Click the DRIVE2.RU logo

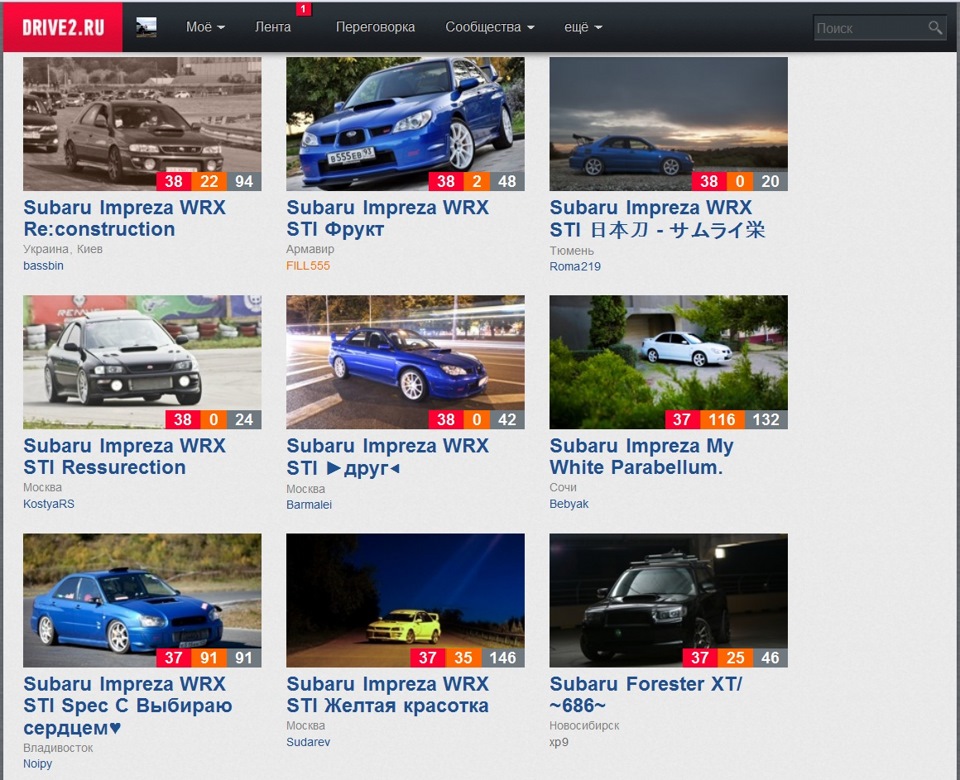63,28
